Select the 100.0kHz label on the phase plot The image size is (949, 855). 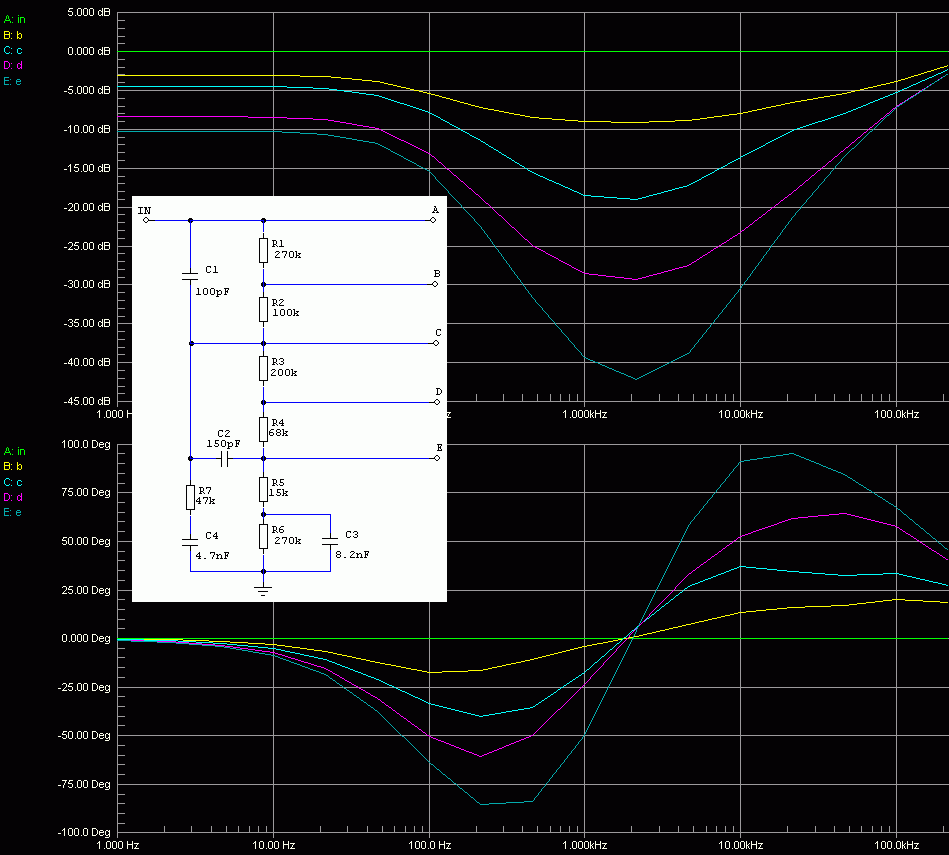click(896, 845)
